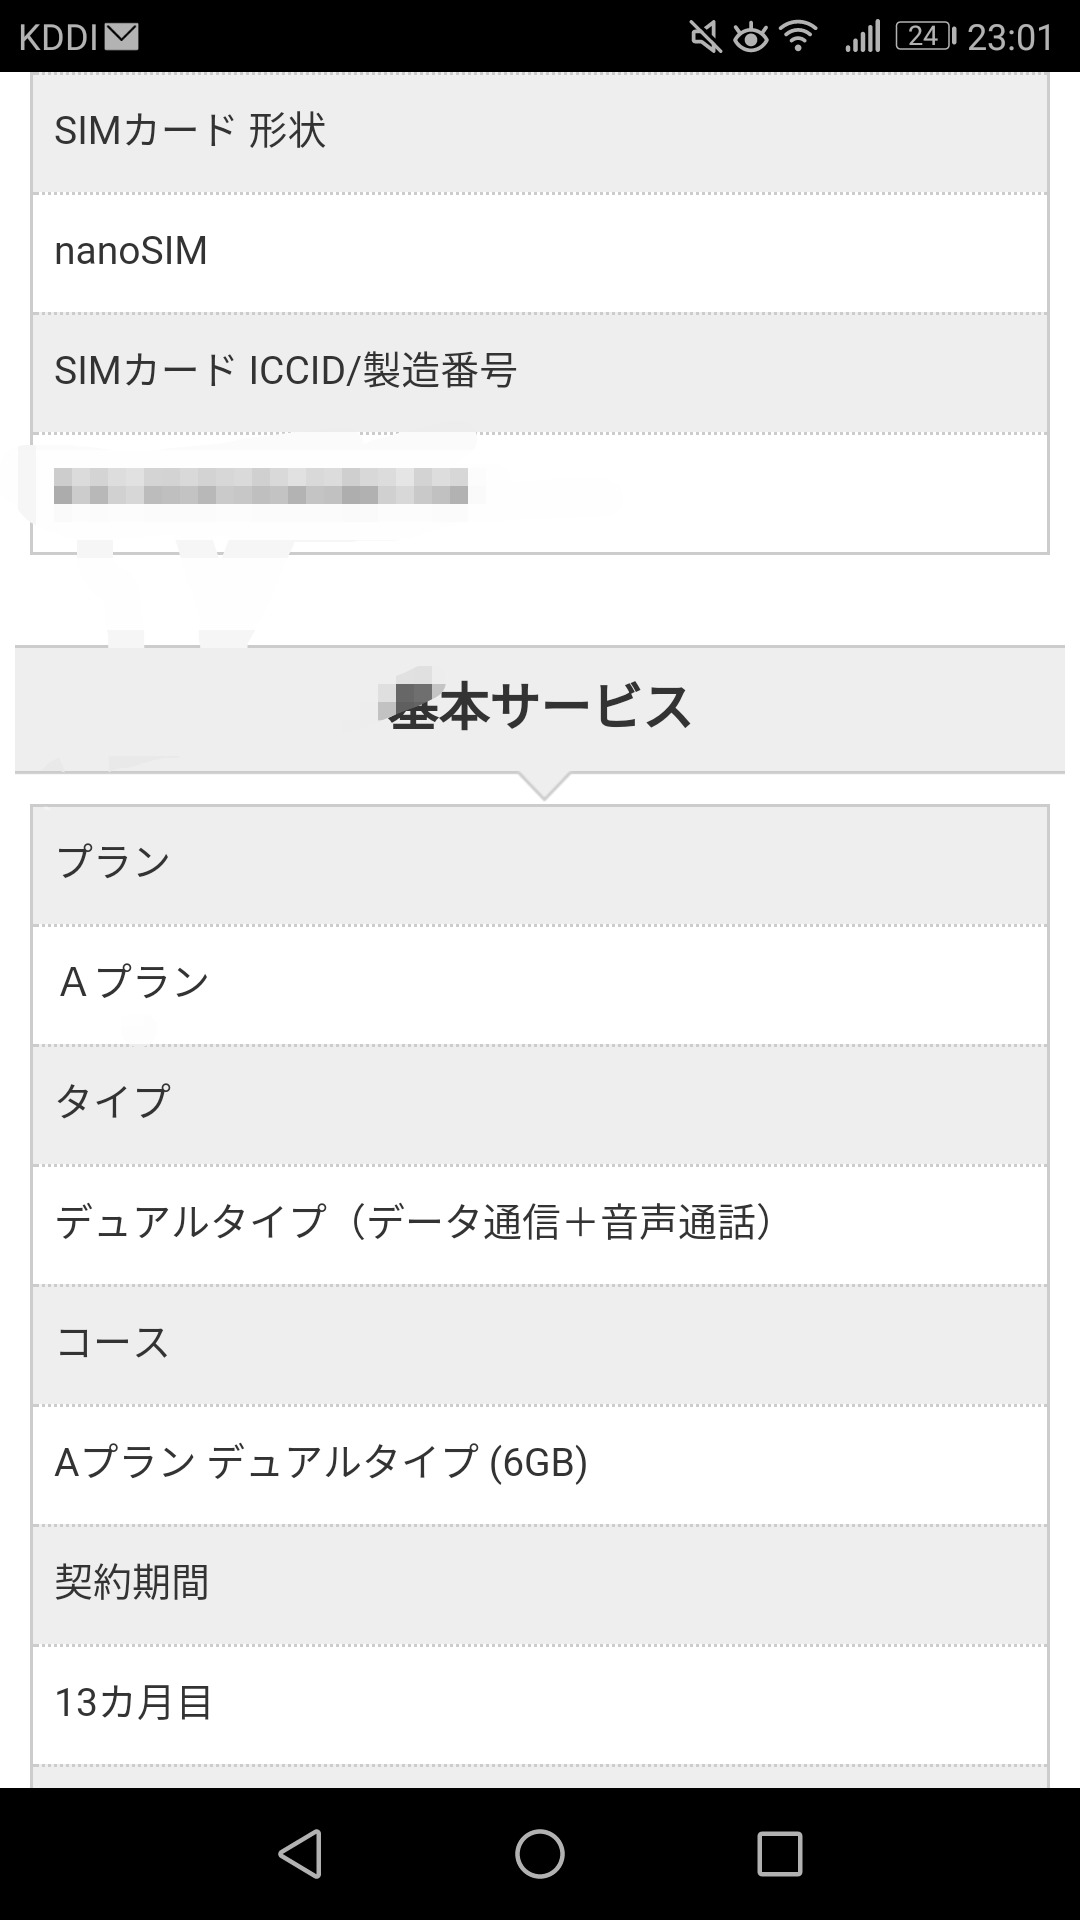Tap the arrow pointer below 基本サービス

pos(543,787)
